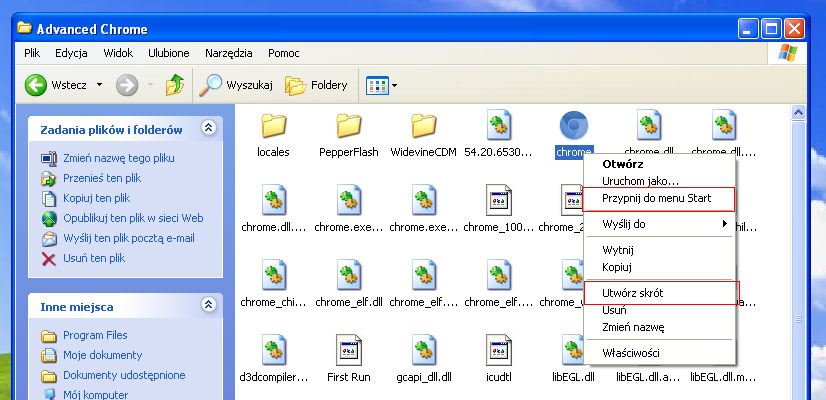
Task: Select the libEGL.dll file icon
Action: tap(573, 349)
